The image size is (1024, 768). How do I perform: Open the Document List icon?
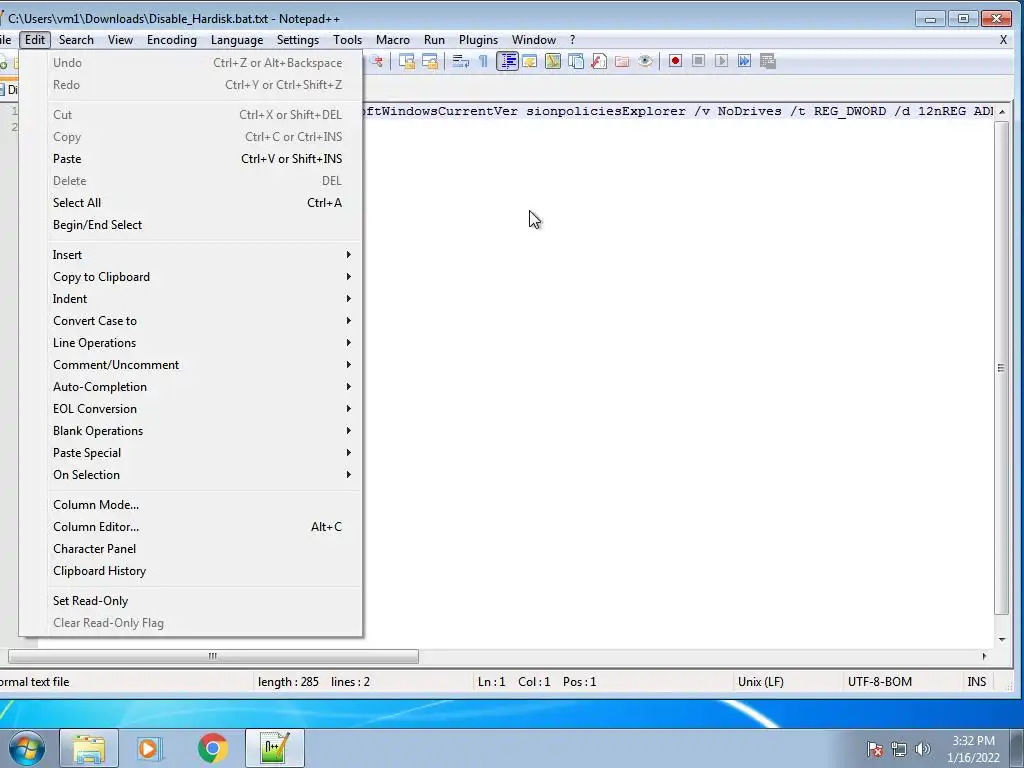pyautogui.click(x=575, y=61)
